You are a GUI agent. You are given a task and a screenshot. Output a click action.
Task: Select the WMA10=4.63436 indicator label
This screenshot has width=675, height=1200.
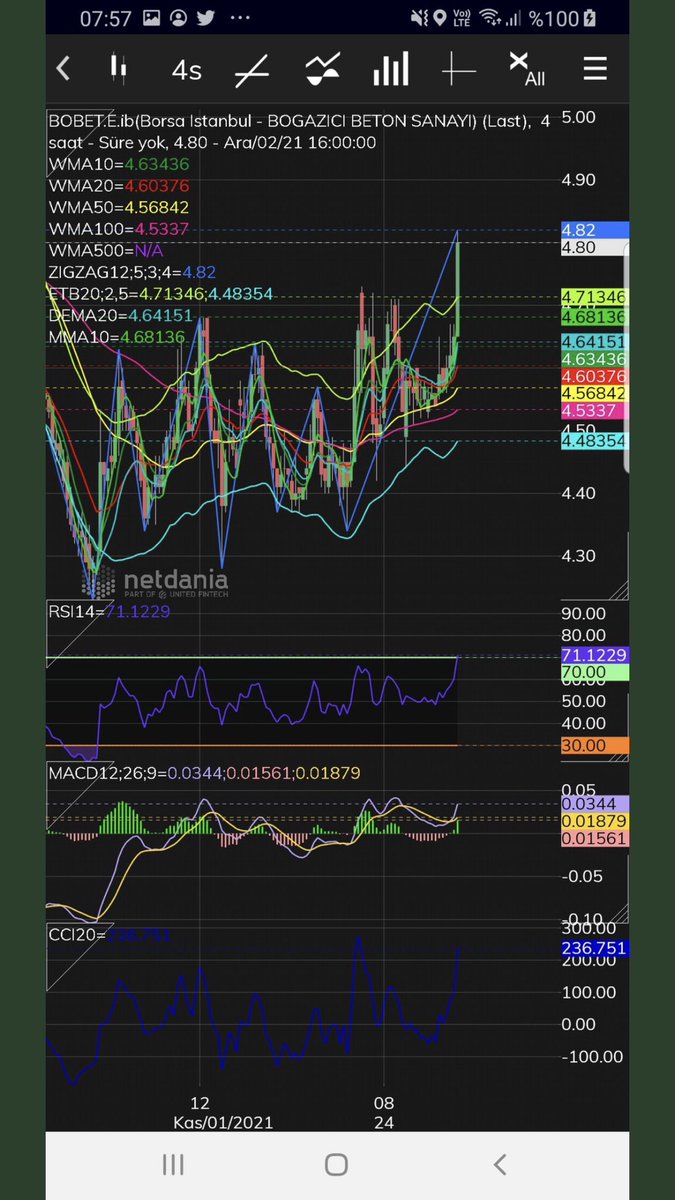pos(118,164)
